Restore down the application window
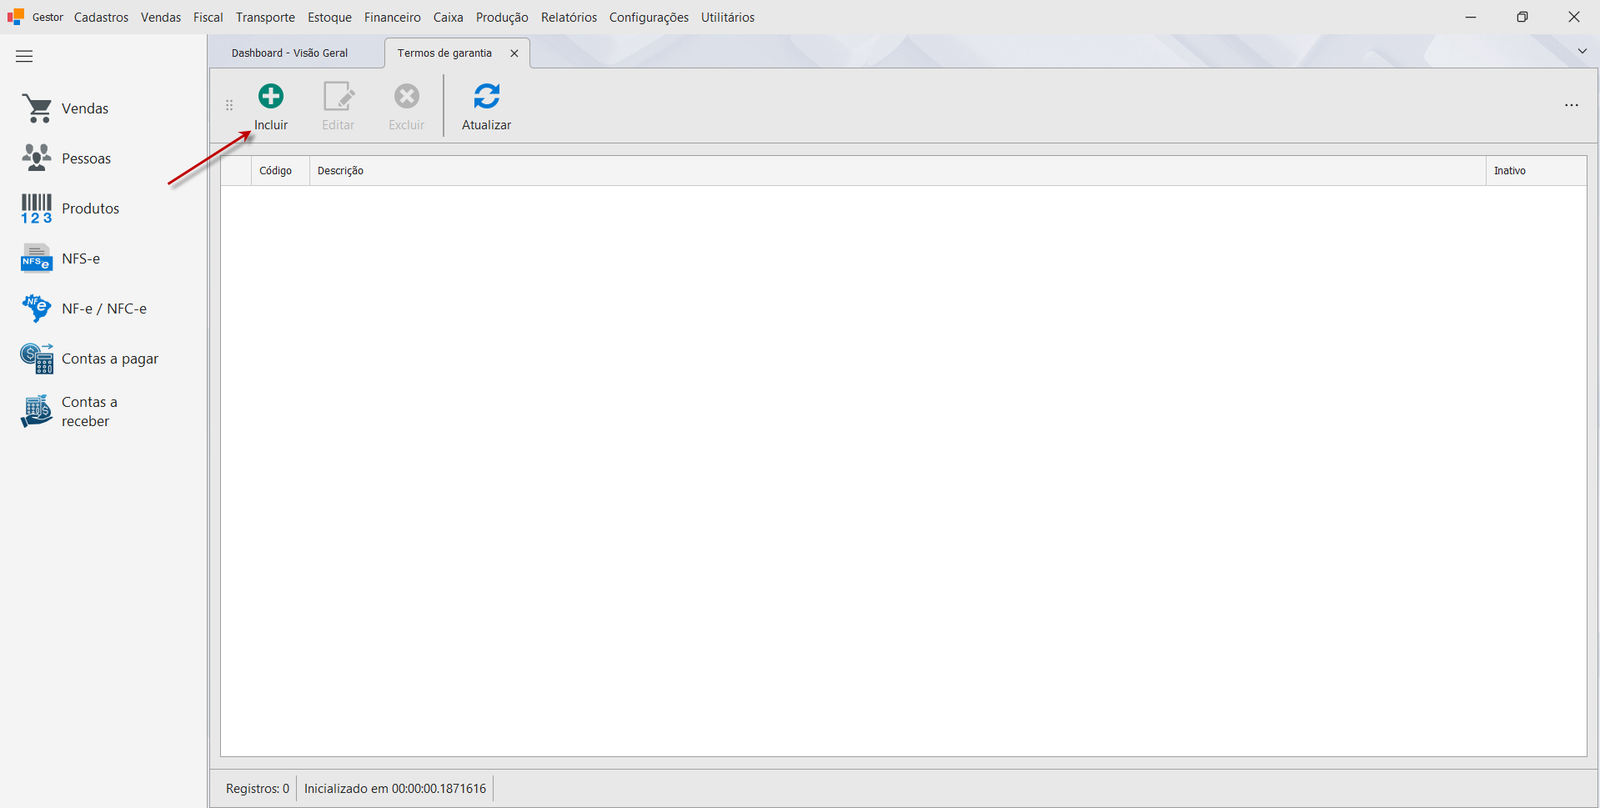The width and height of the screenshot is (1600, 808). [x=1522, y=17]
